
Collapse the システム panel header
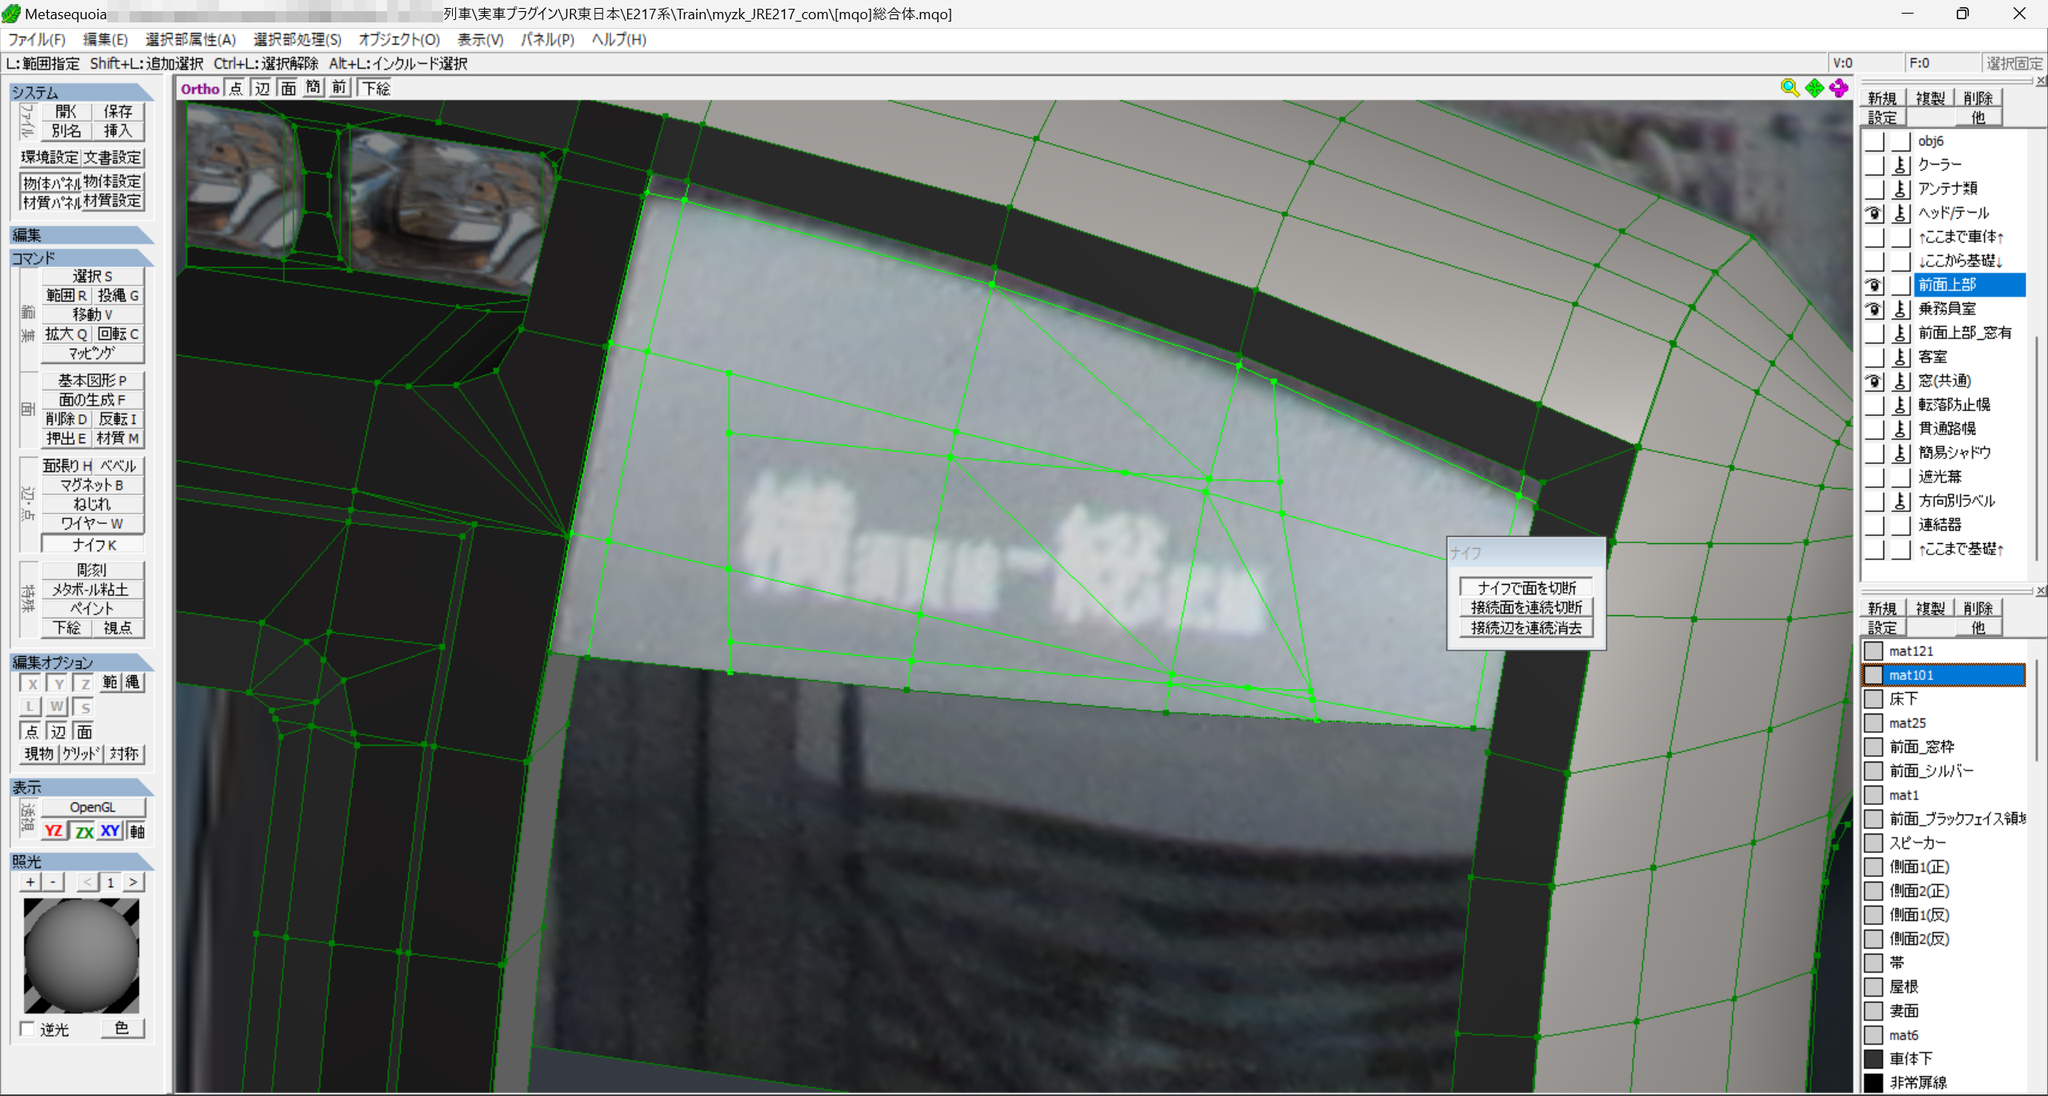click(81, 92)
